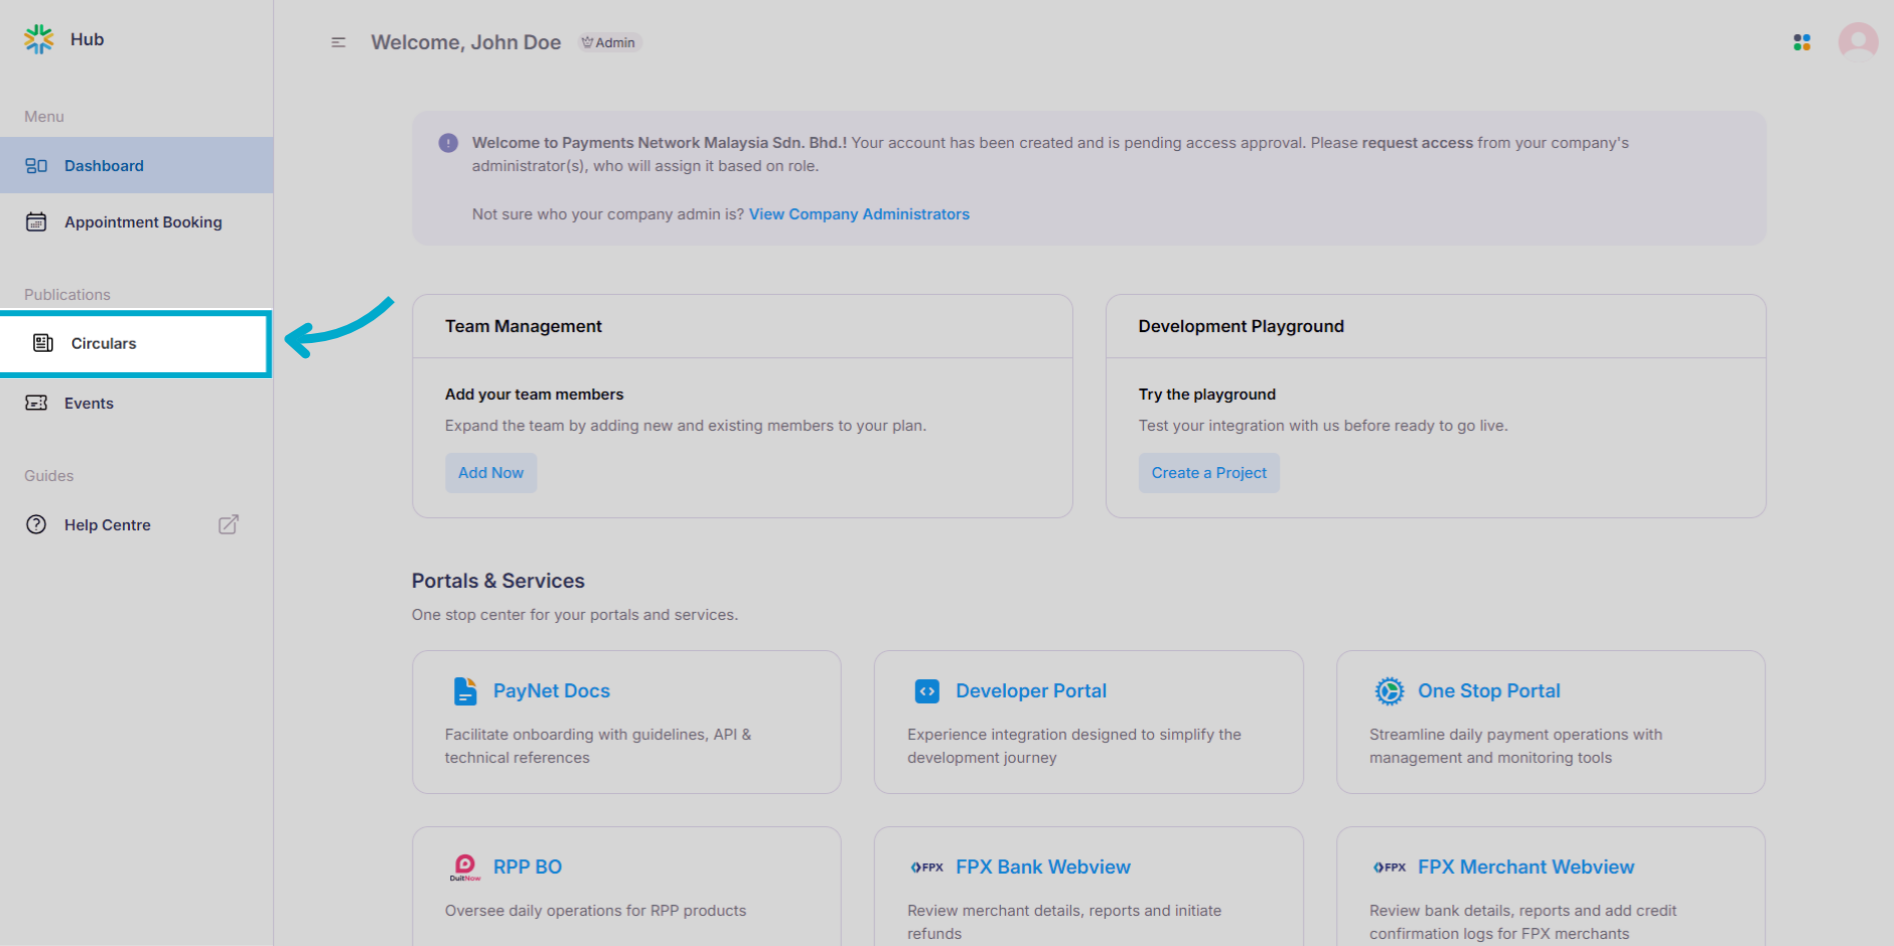The height and width of the screenshot is (946, 1894).
Task: Select Dashboard in the sidebar menu
Action: pyautogui.click(x=104, y=166)
